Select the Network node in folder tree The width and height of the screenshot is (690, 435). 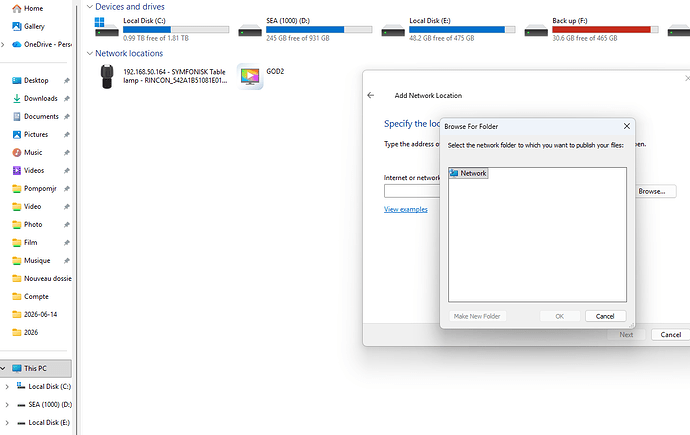(x=468, y=173)
